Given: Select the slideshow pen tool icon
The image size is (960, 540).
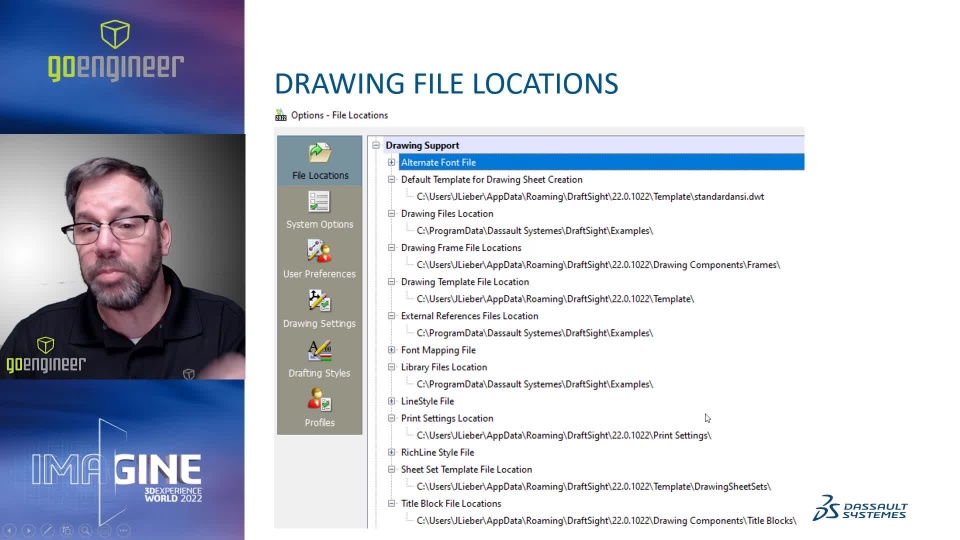Looking at the screenshot, I should (48, 530).
